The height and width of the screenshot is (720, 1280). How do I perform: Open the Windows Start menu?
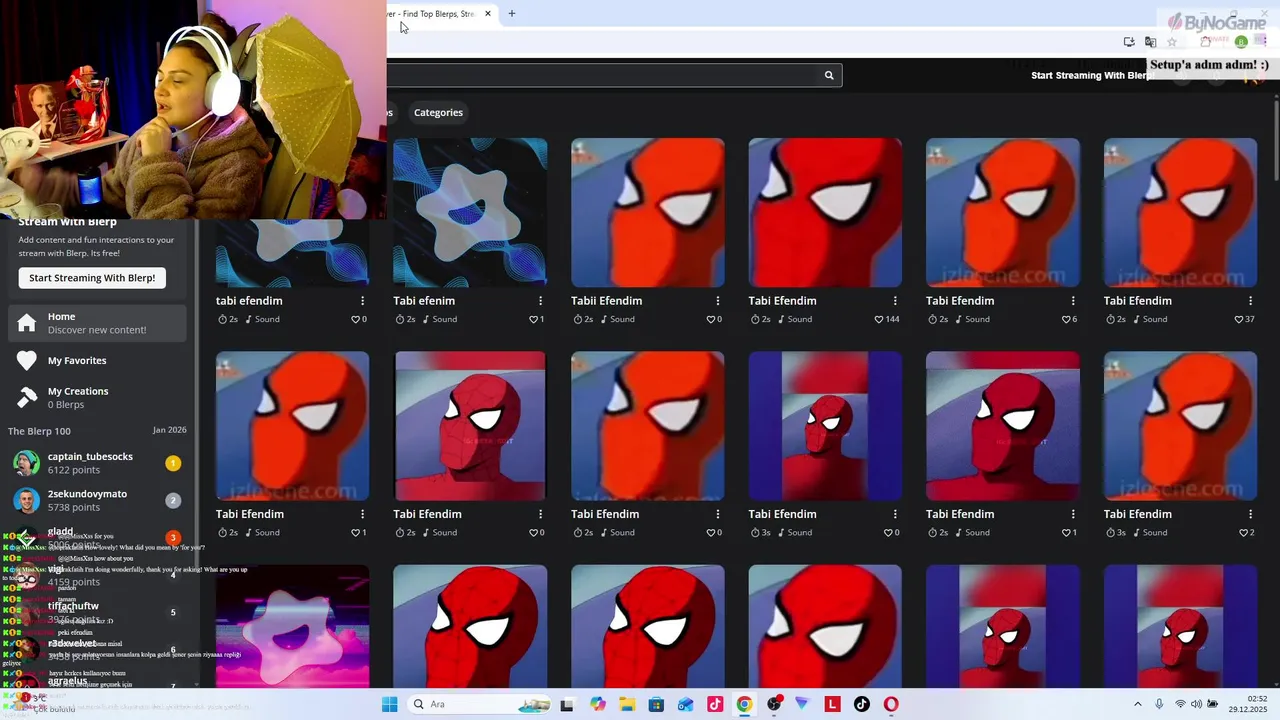(390, 704)
